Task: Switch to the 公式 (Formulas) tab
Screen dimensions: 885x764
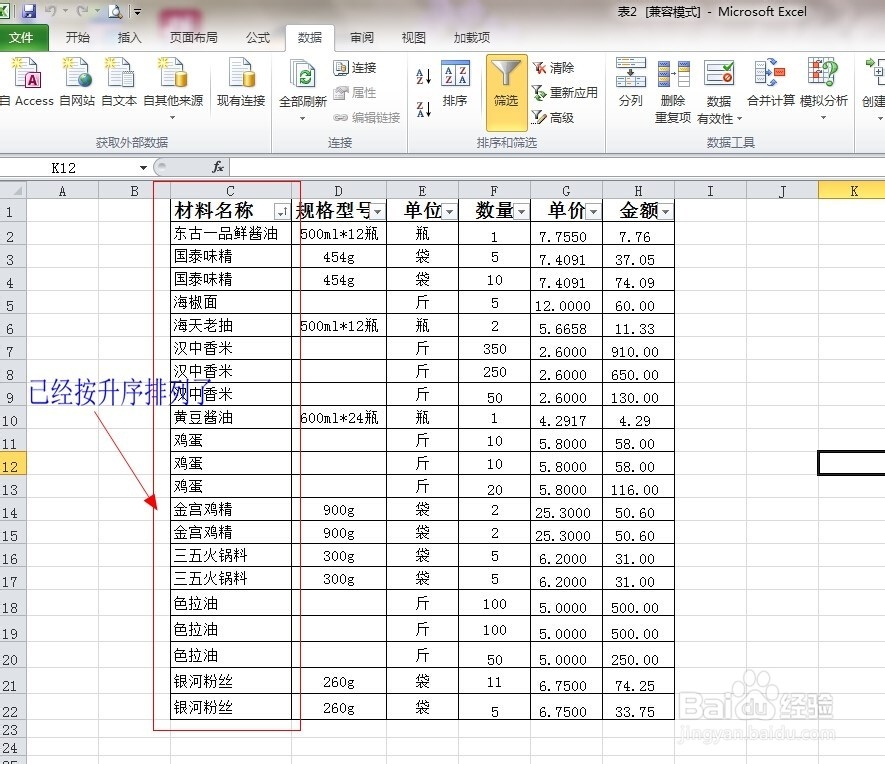Action: (258, 38)
